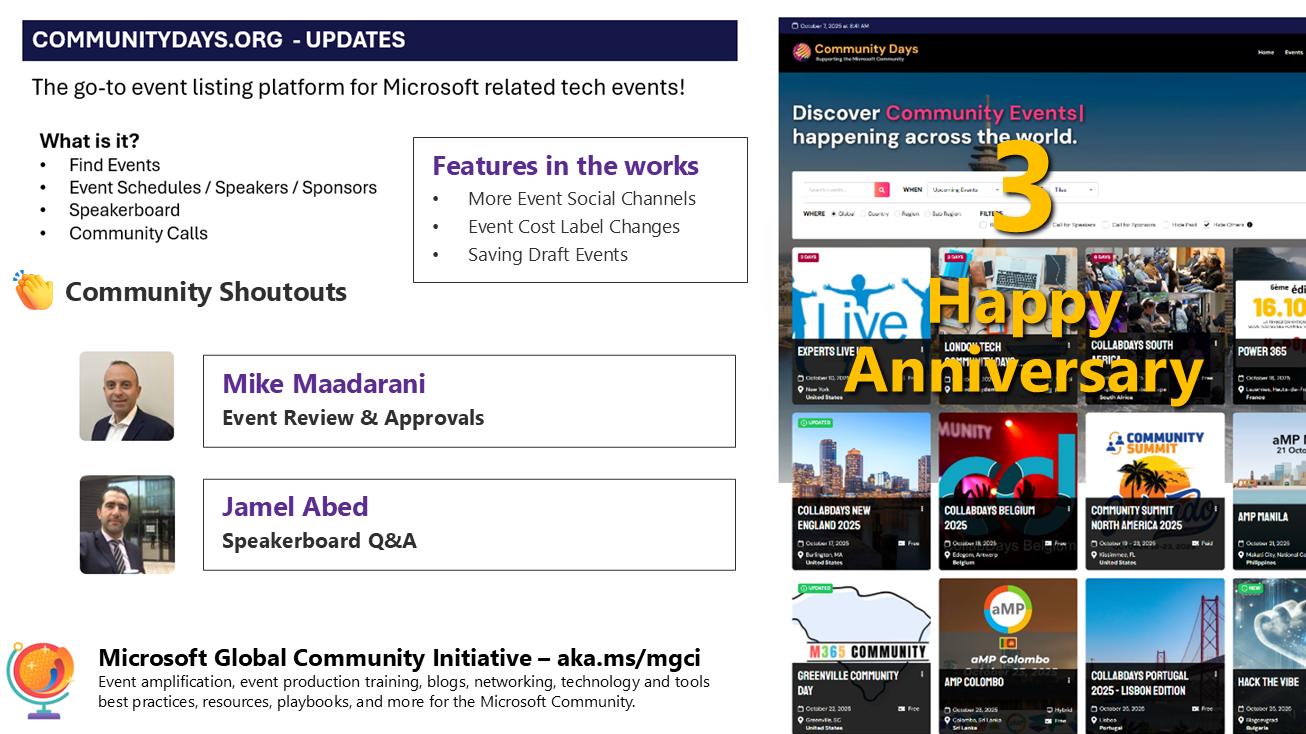Click the Power 365 event title

1262,352
